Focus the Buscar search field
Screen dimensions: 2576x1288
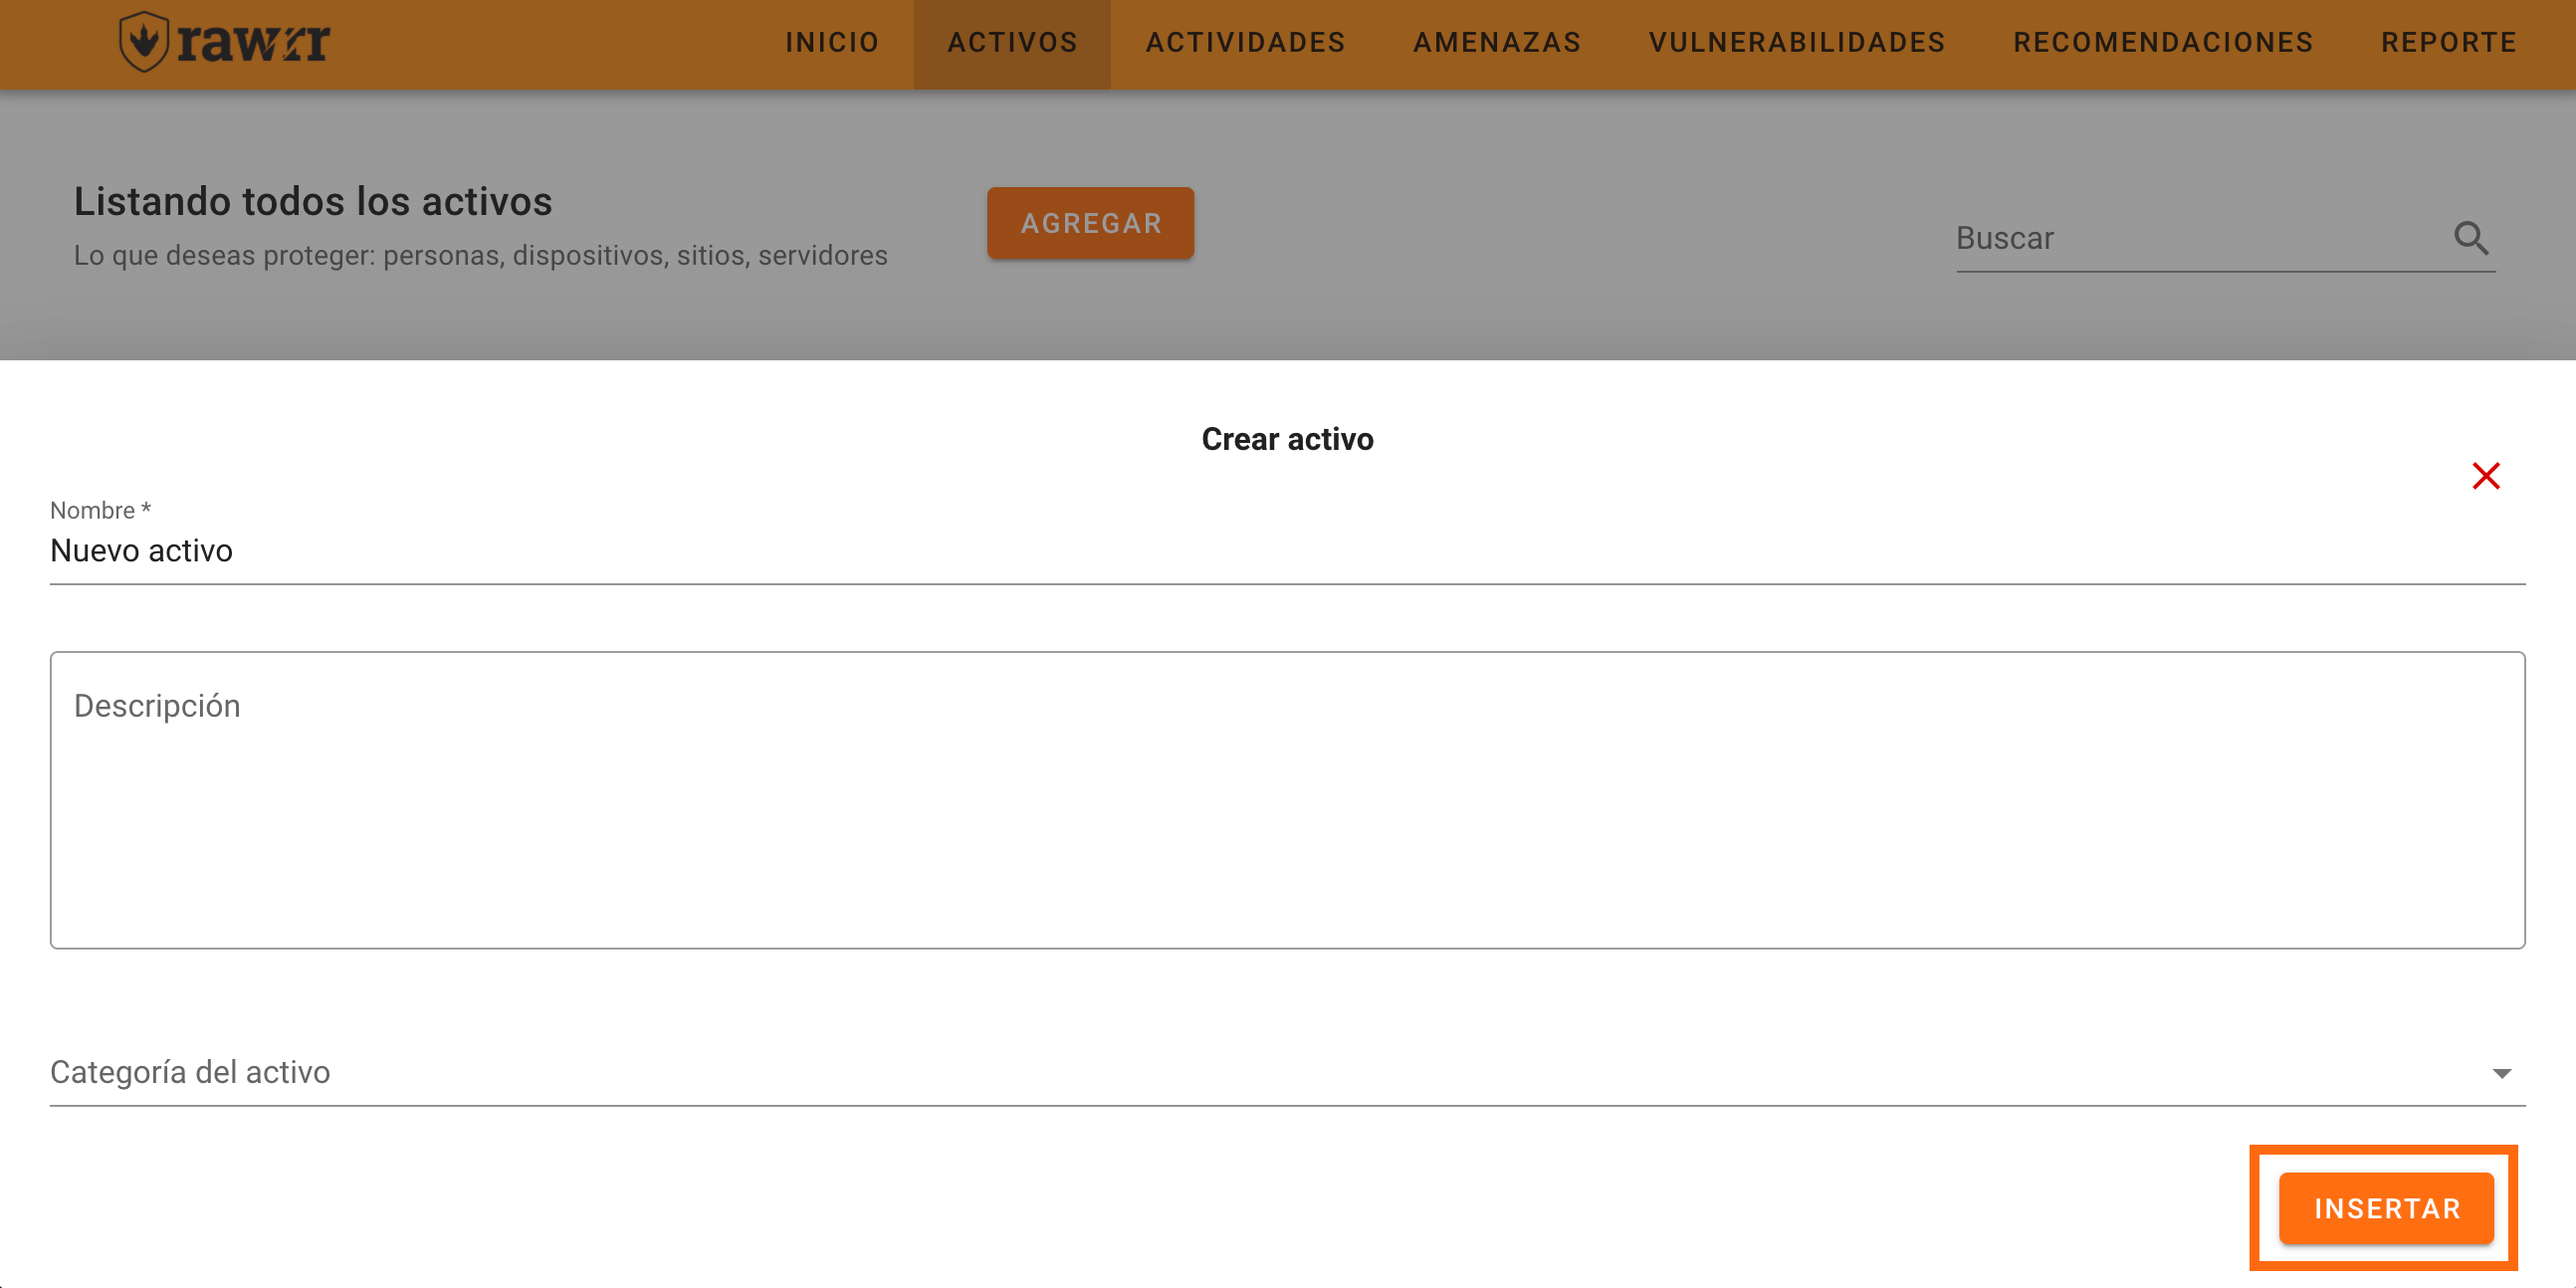point(2190,238)
